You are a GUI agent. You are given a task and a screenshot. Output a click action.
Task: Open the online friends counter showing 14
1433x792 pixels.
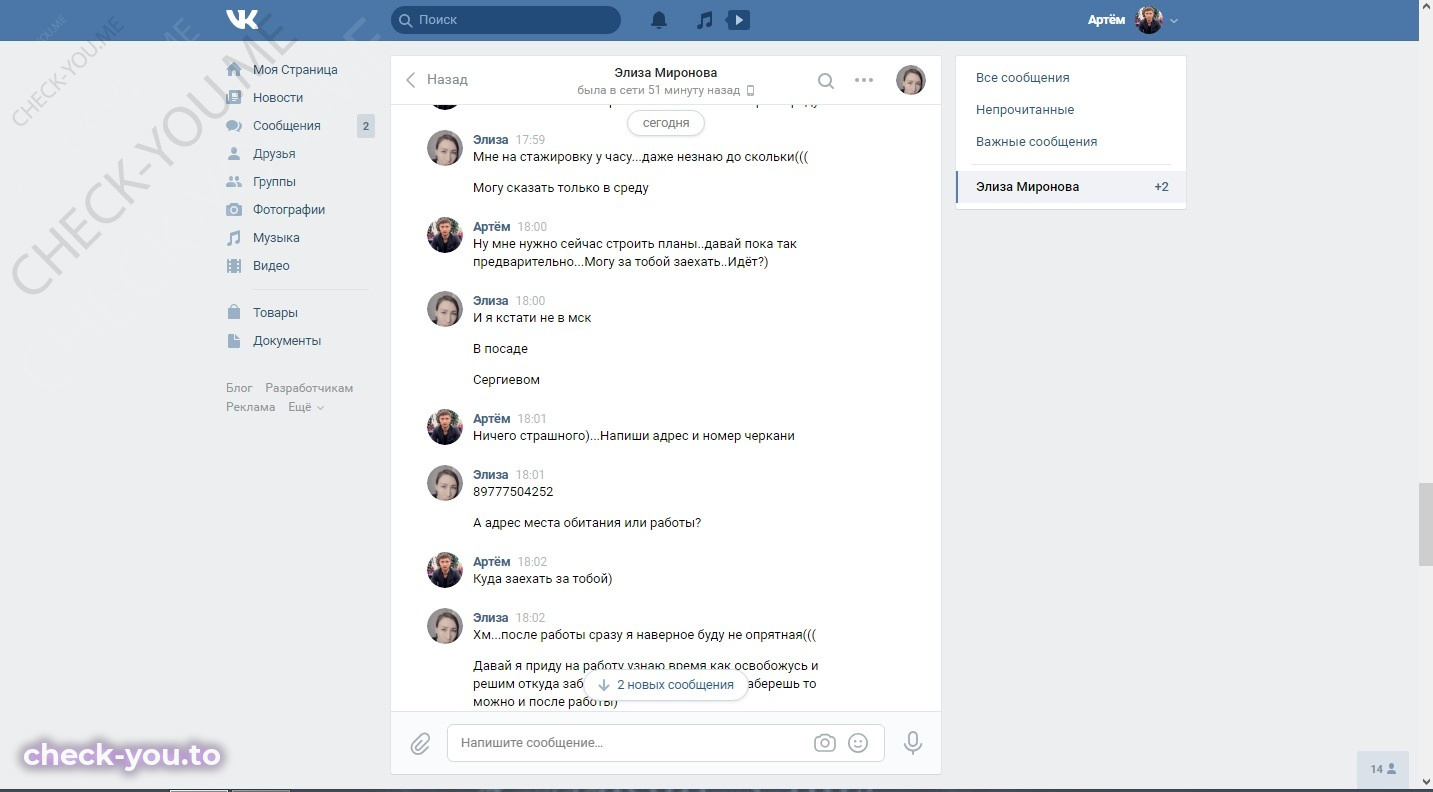click(x=1383, y=769)
